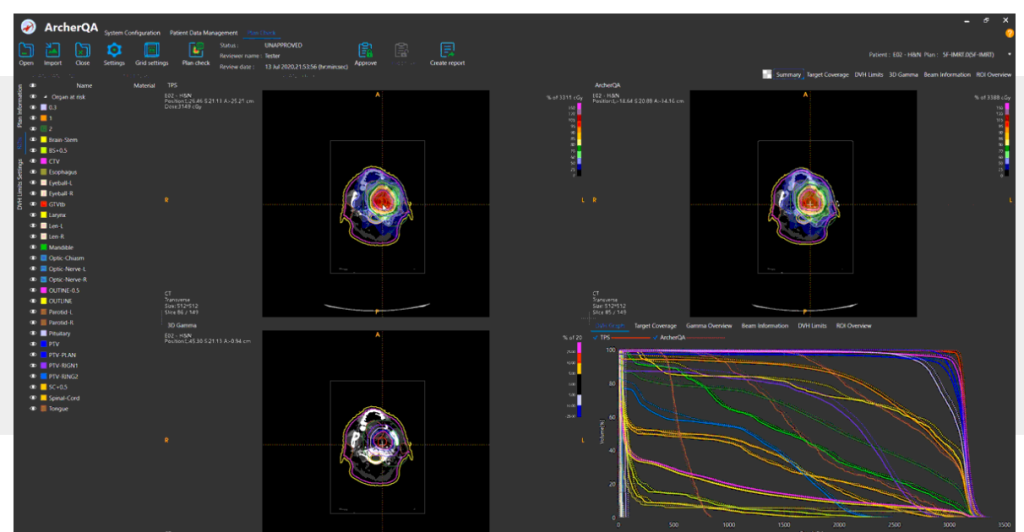Select the lower DVH Graph tab
Viewport: 1024px width, 532px height.
pos(610,326)
